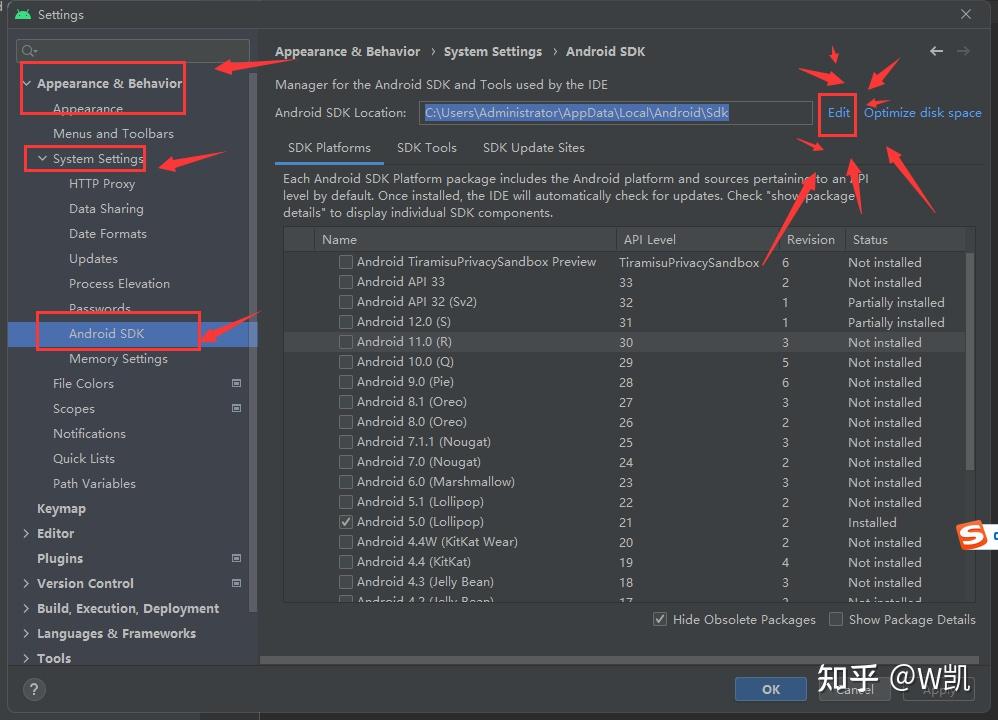Open the SDK Update Sites tab
Screen dimensions: 998x720
(x=533, y=147)
